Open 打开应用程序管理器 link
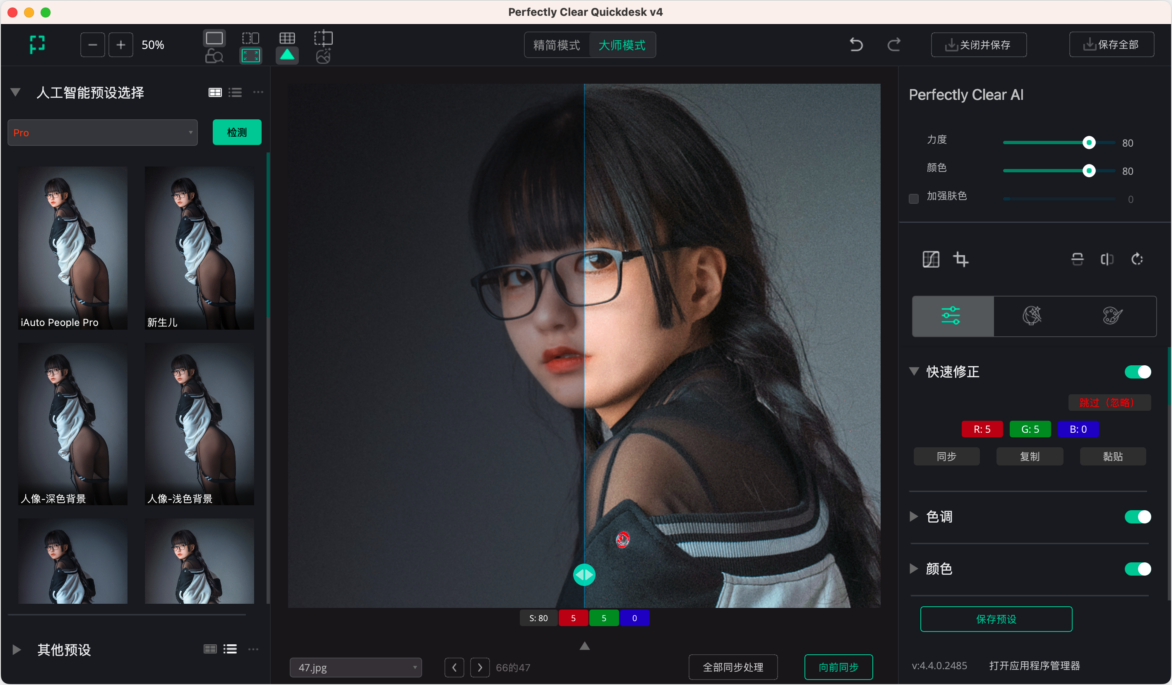This screenshot has height=685, width=1172. (1034, 666)
